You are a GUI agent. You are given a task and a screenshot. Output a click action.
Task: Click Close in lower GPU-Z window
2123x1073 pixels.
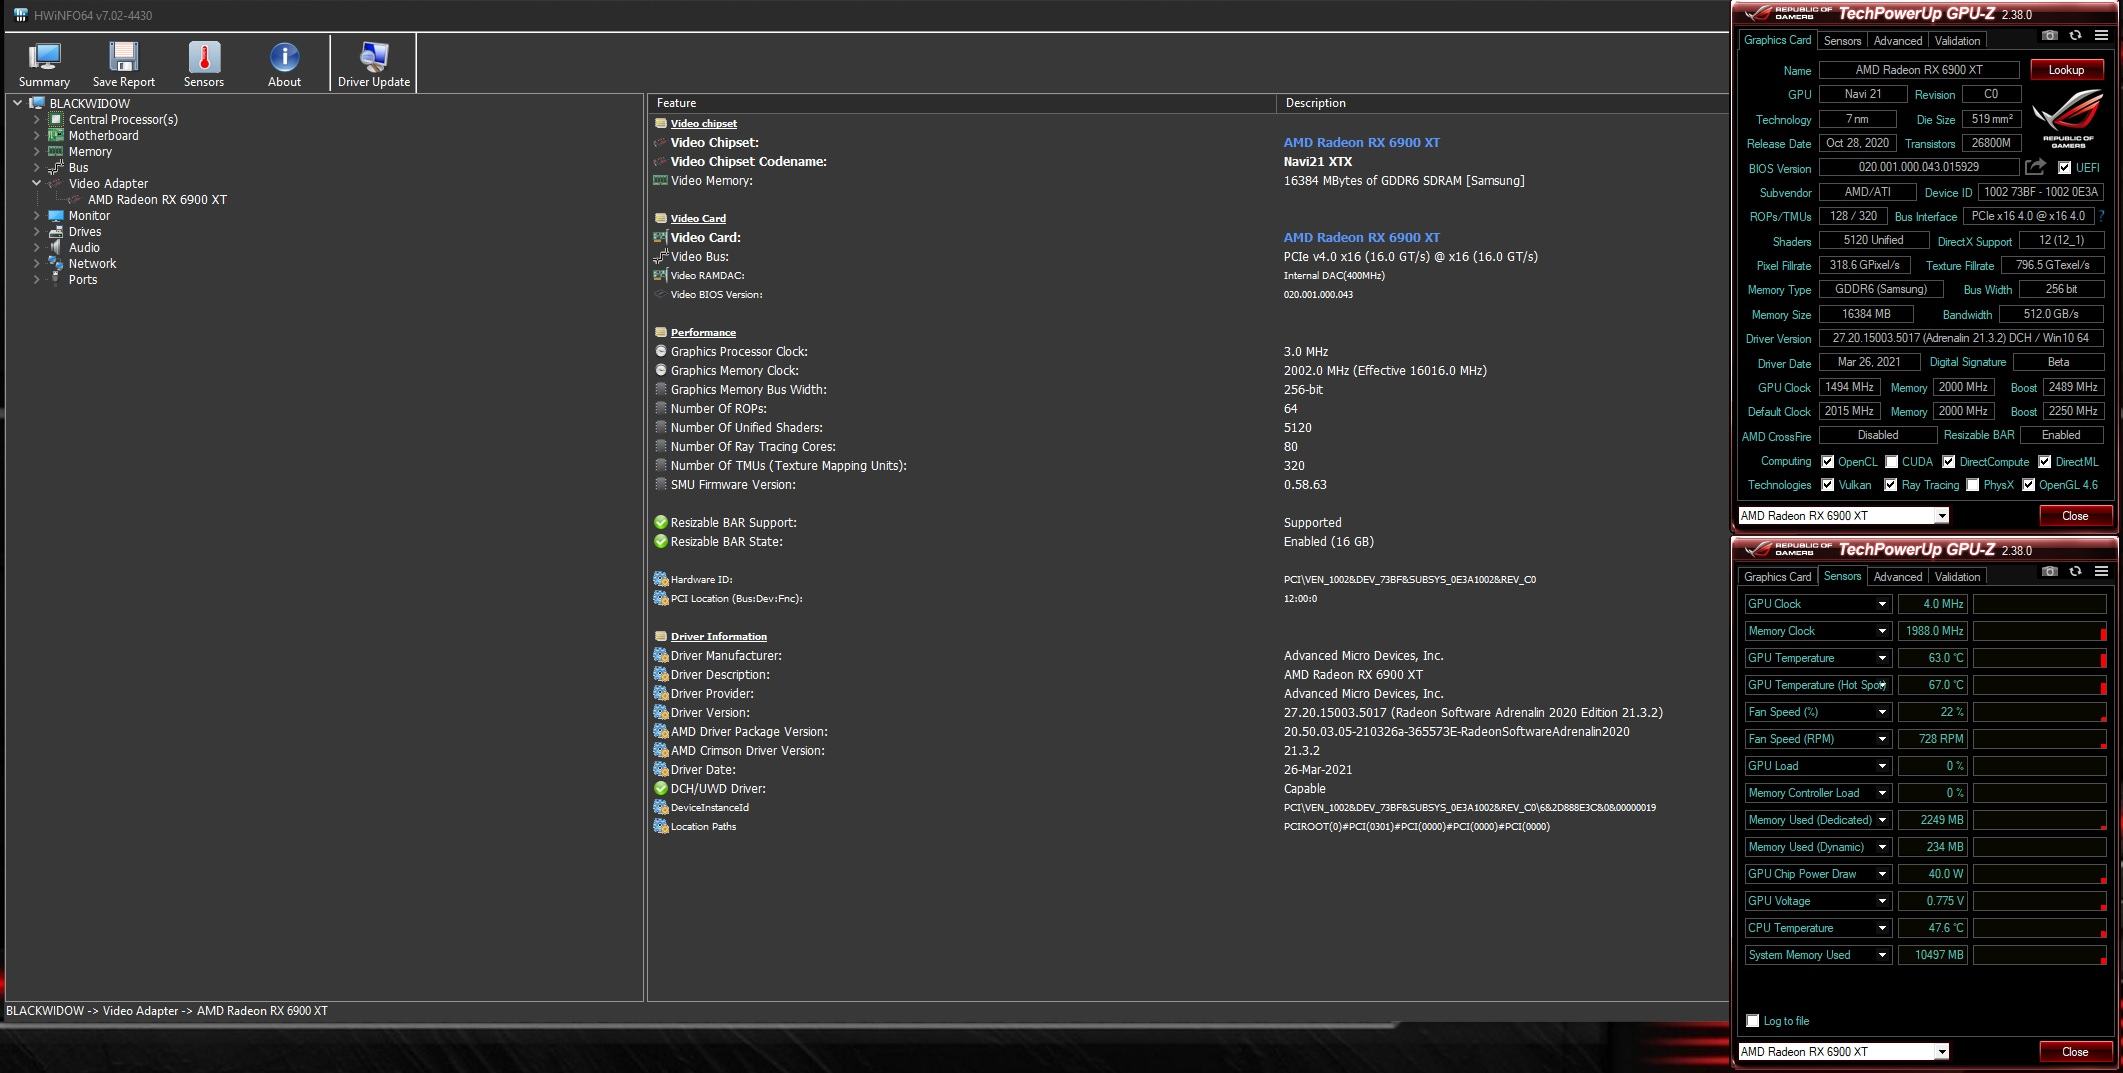point(2074,1052)
